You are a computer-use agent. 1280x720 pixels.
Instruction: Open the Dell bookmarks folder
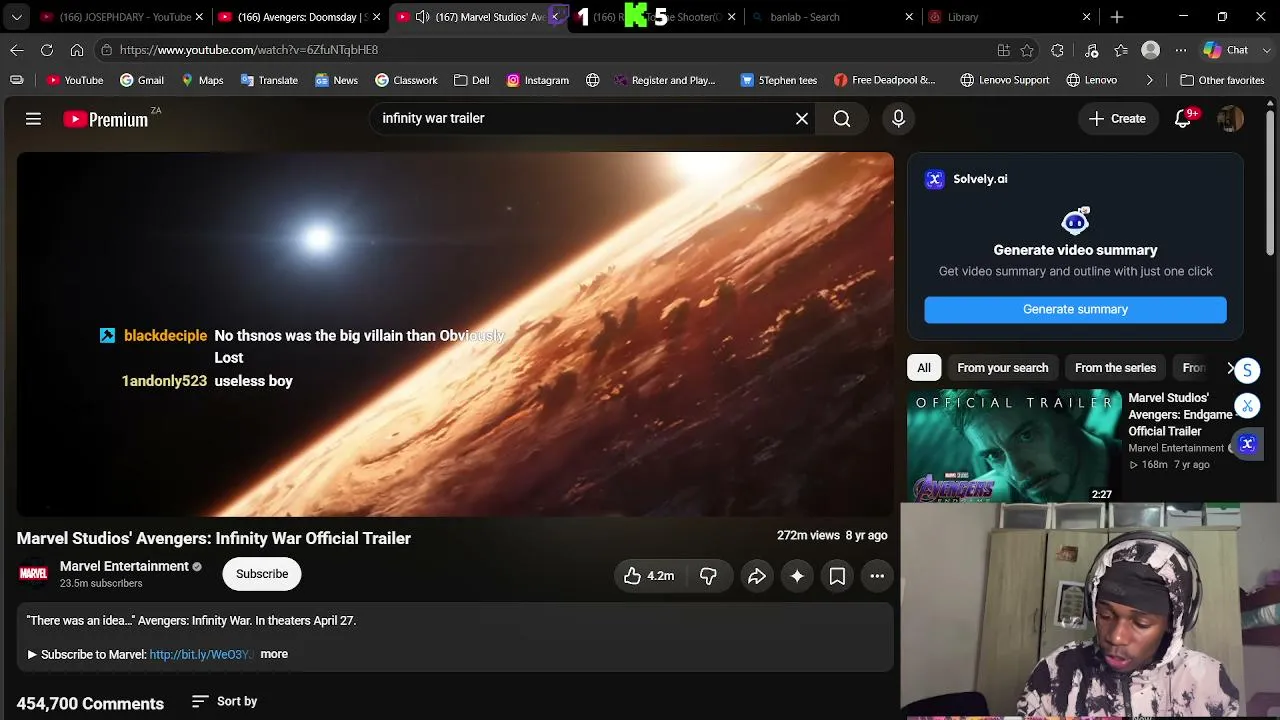coord(471,80)
